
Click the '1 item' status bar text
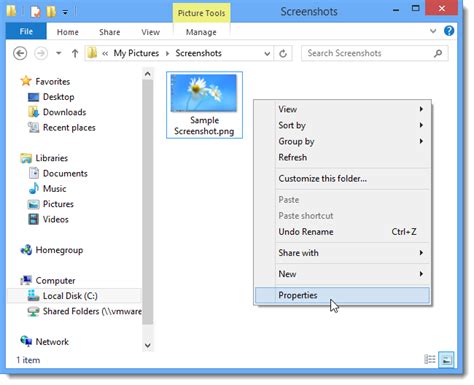[x=28, y=360]
